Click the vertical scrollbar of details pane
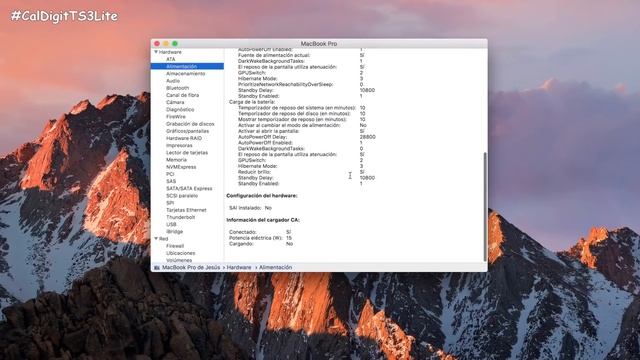Image resolution: width=640 pixels, height=360 pixels. pos(485,206)
